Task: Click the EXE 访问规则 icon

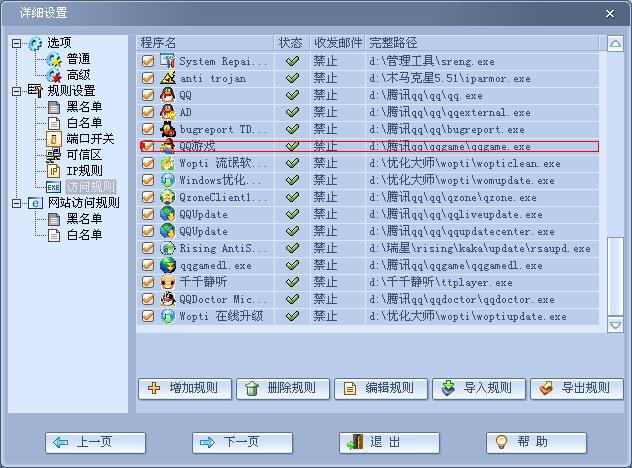Action: coord(54,187)
